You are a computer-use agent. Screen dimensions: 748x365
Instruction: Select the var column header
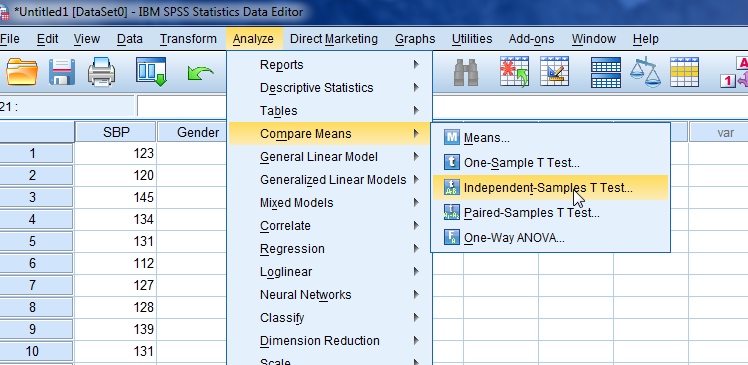[x=718, y=132]
